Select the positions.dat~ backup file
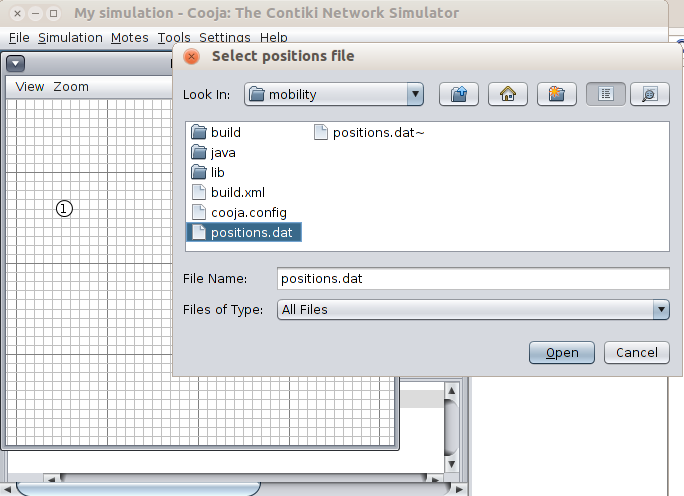Screen dimensions: 684x496 pyautogui.click(x=378, y=132)
